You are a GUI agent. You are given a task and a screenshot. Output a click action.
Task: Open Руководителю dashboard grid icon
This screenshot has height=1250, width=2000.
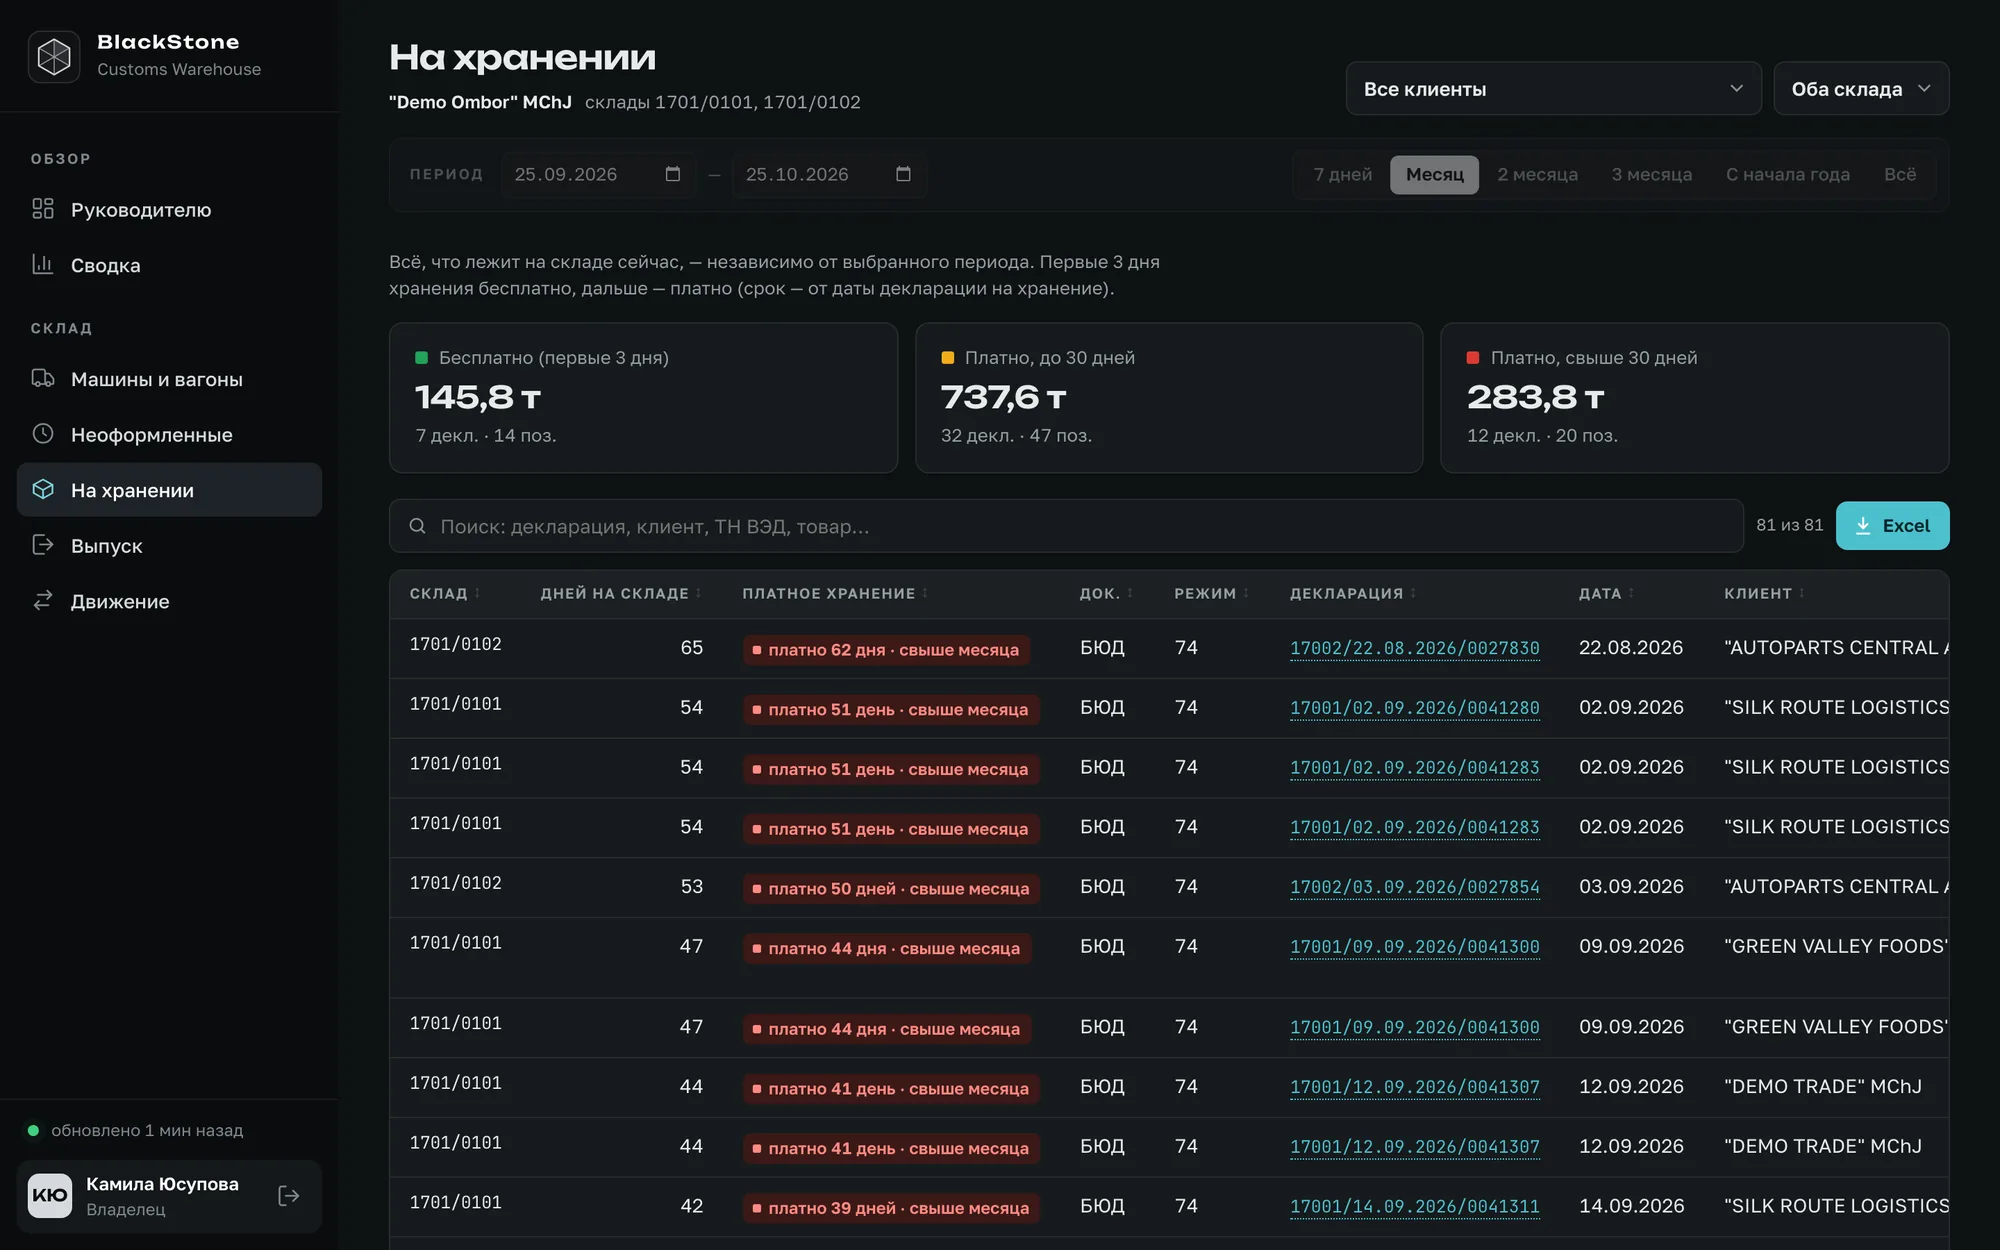43,209
